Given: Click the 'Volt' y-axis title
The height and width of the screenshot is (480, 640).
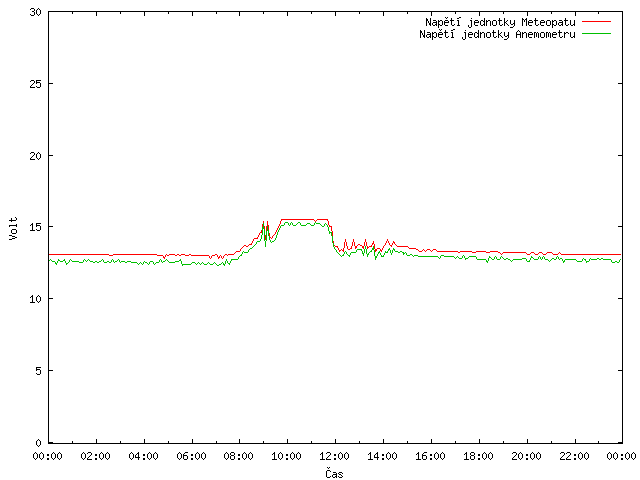Looking at the screenshot, I should [13, 228].
